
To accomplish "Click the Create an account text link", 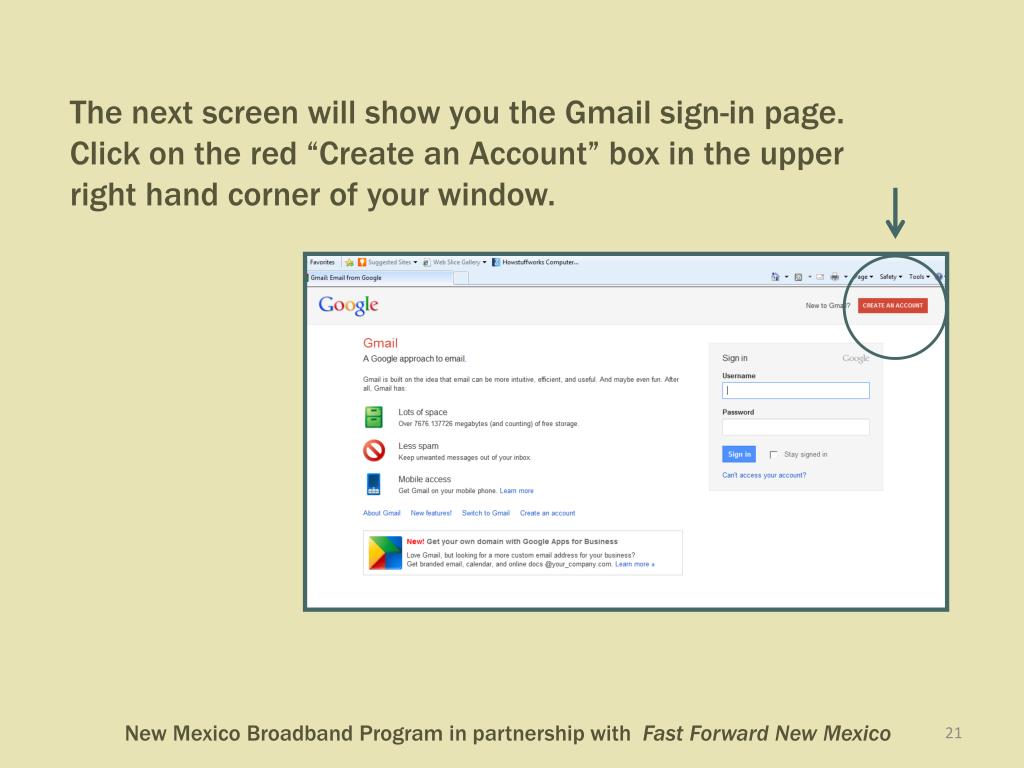I will coord(547,513).
